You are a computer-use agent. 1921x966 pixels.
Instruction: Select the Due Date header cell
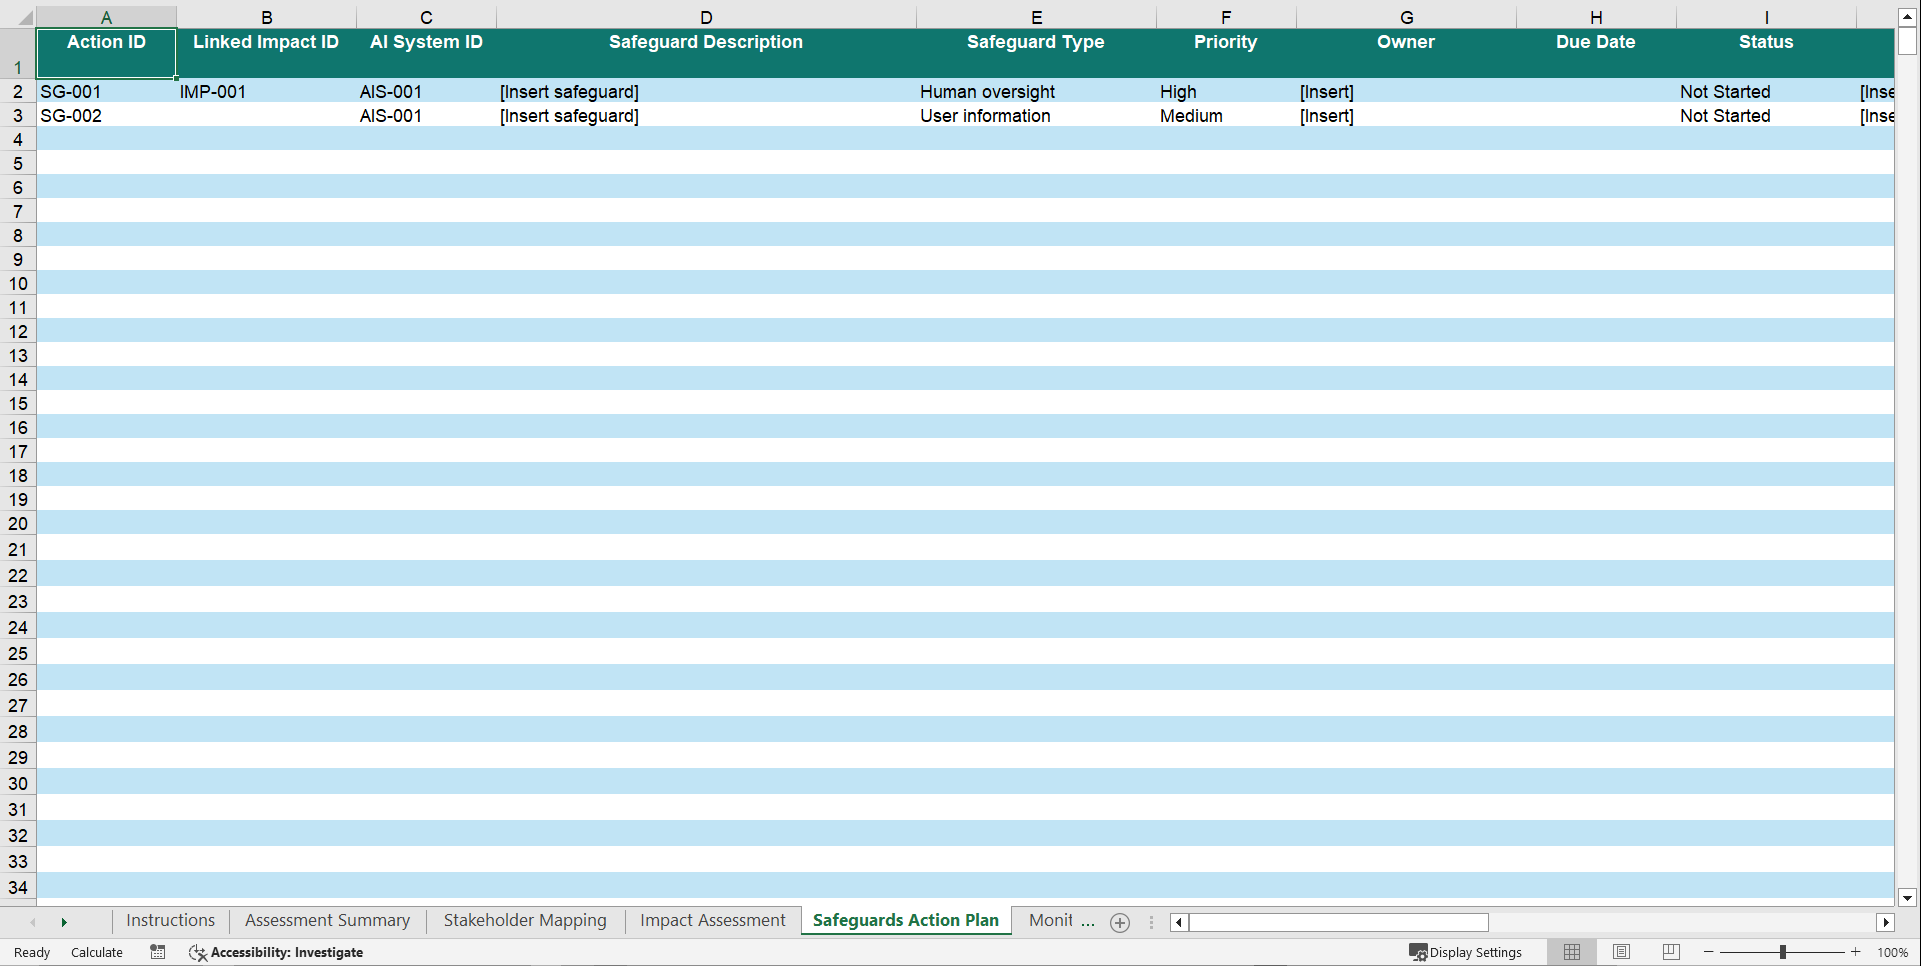point(1596,53)
